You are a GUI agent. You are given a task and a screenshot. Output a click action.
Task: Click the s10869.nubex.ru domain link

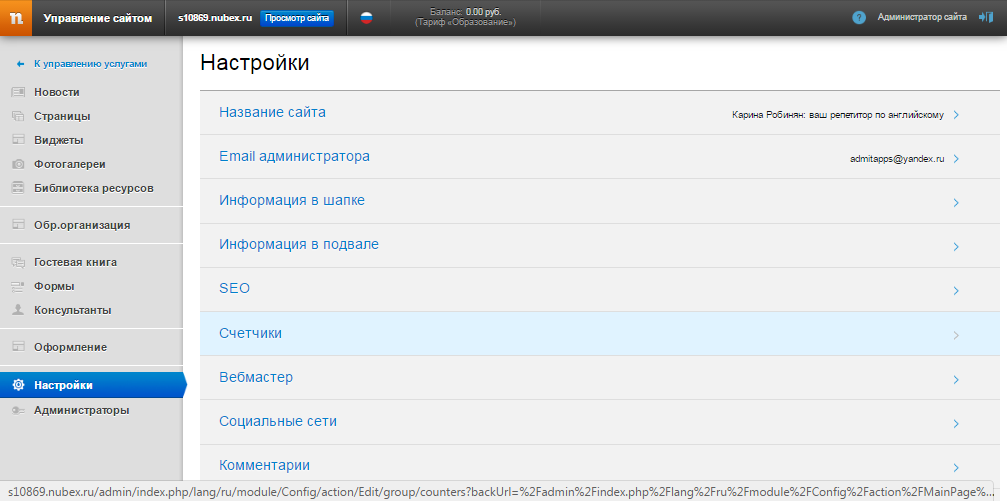216,18
